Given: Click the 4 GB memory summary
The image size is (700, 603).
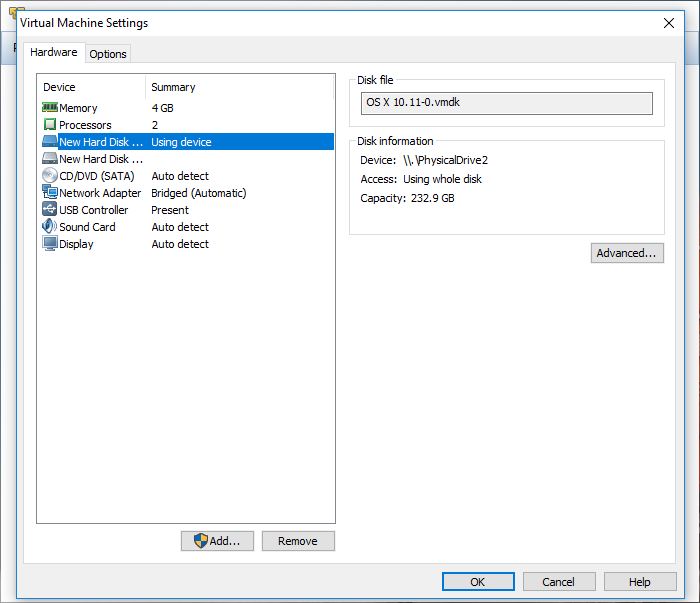Looking at the screenshot, I should [162, 108].
